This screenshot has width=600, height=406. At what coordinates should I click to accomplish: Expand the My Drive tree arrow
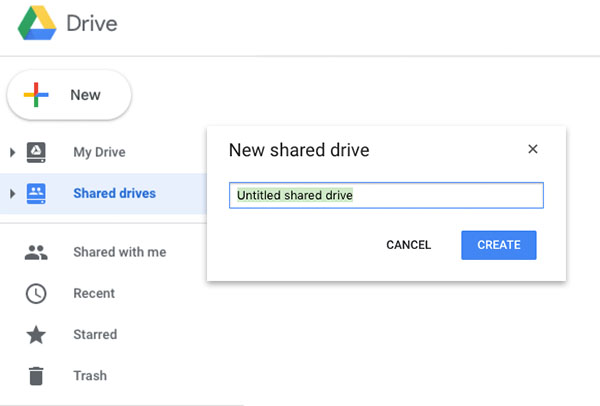(13, 152)
